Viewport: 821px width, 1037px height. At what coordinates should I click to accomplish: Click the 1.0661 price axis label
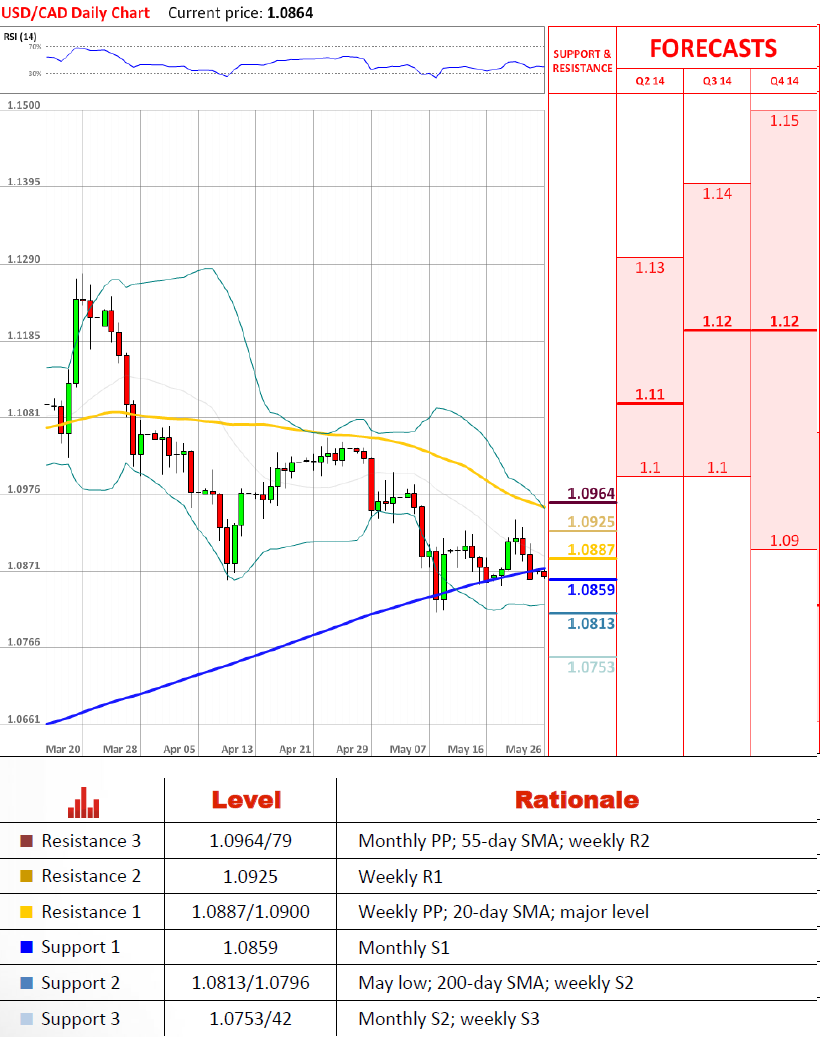24,719
